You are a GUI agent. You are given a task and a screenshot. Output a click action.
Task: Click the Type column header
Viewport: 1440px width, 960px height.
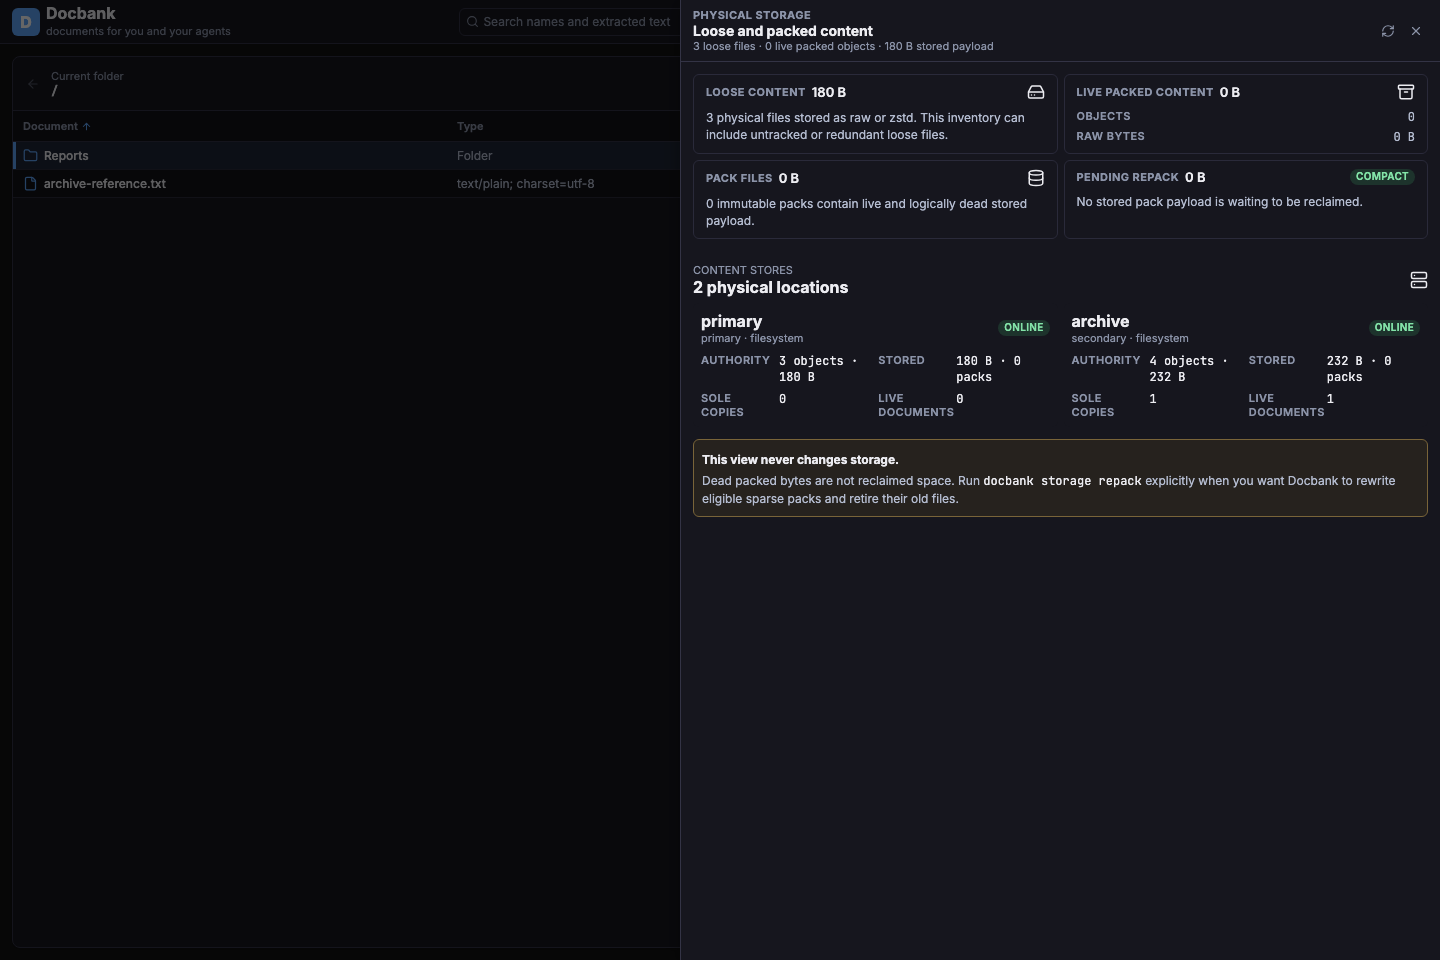470,126
